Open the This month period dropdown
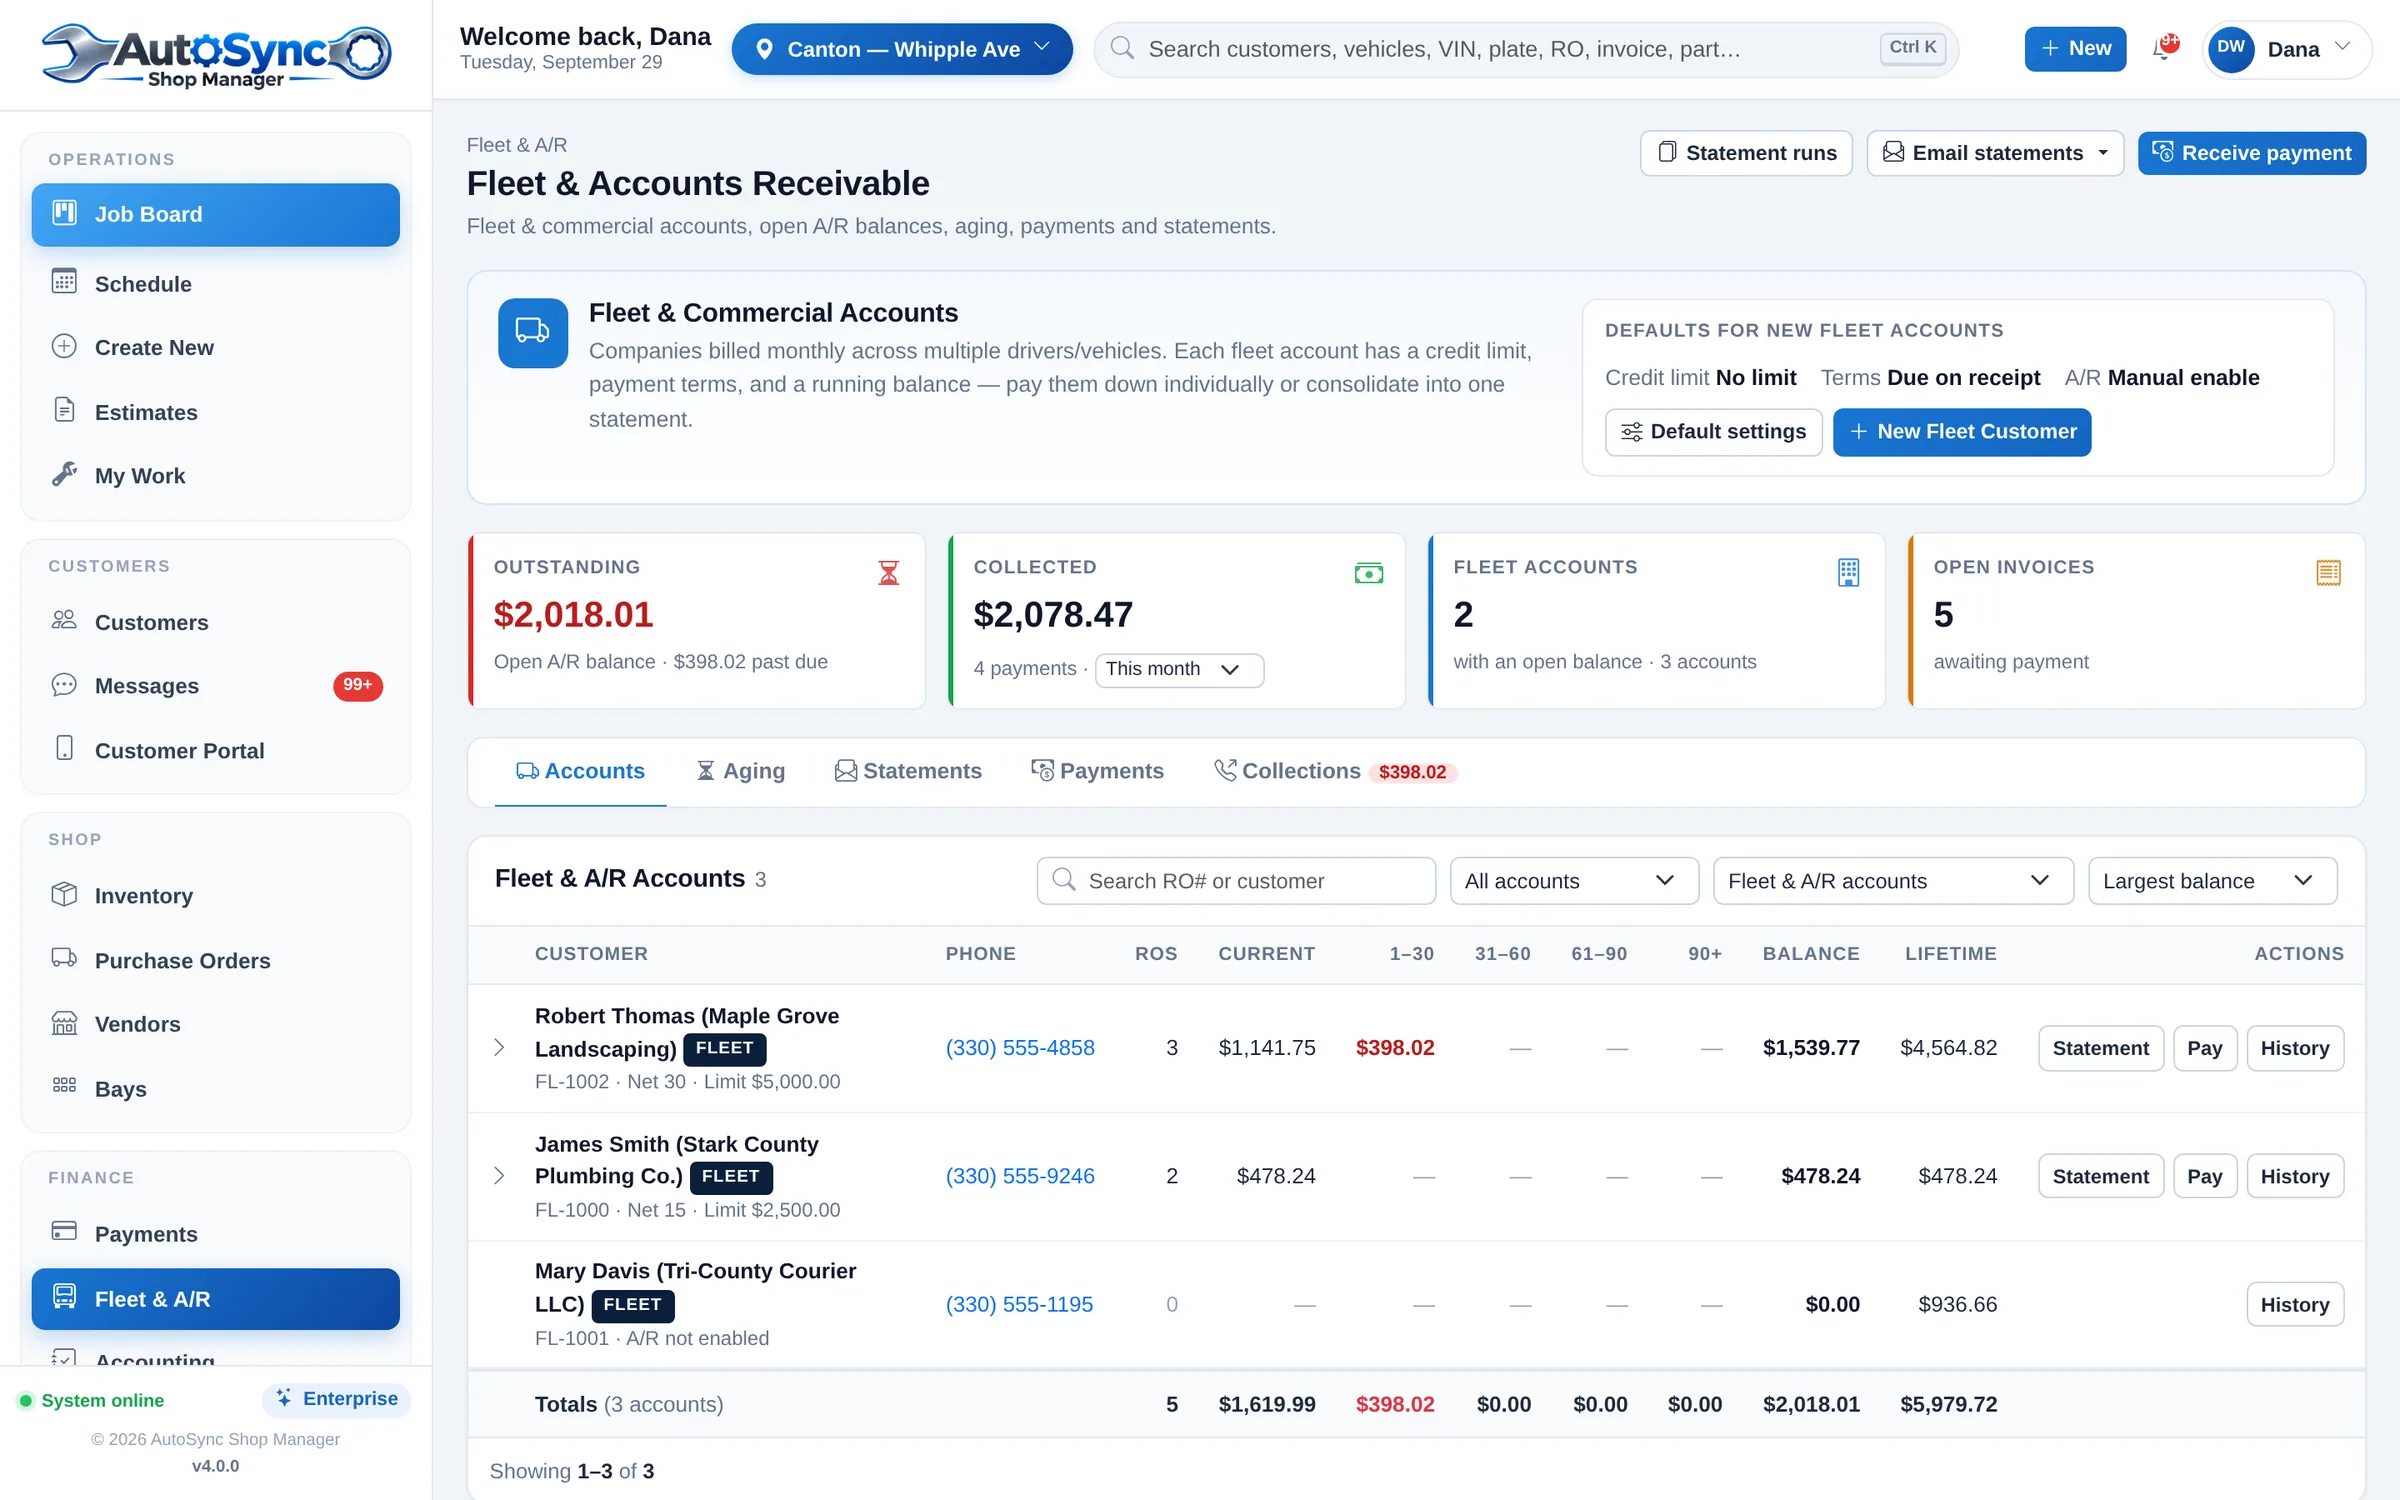This screenshot has height=1500, width=2400. click(1179, 669)
